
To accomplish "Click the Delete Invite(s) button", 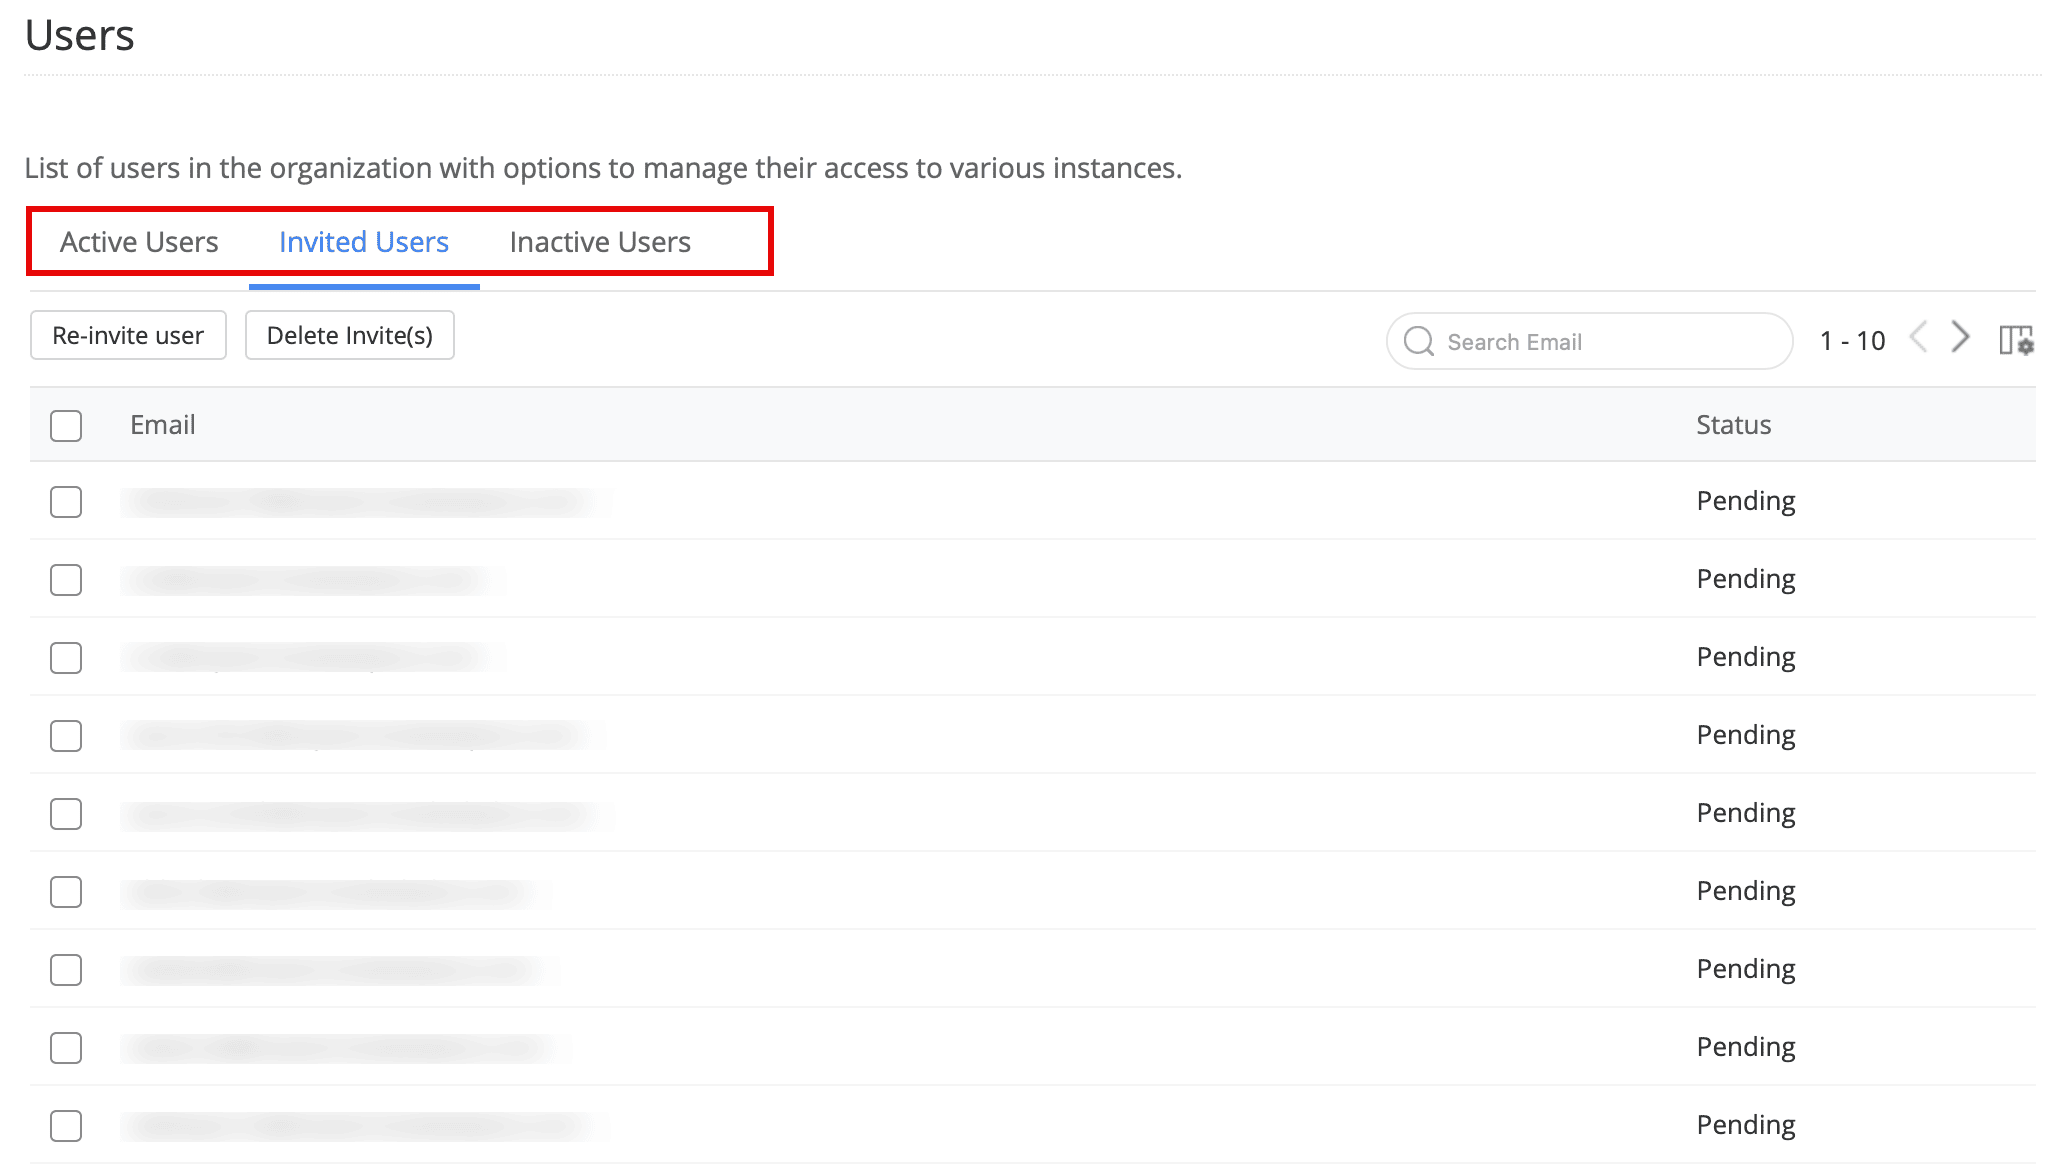I will tap(350, 336).
